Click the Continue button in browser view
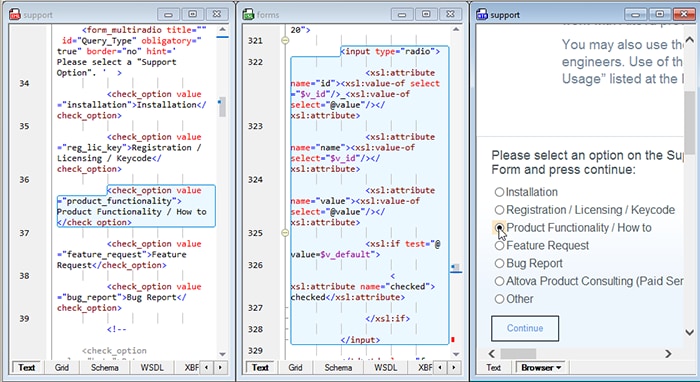Screen dimensions: 700x382 pyautogui.click(x=525, y=328)
